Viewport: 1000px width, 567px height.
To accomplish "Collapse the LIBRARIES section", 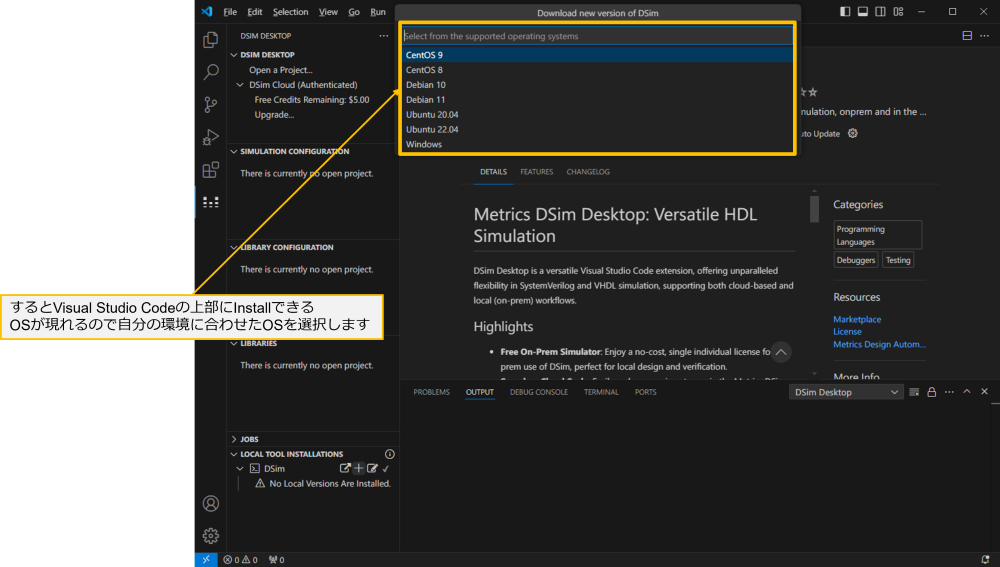I will pos(234,344).
